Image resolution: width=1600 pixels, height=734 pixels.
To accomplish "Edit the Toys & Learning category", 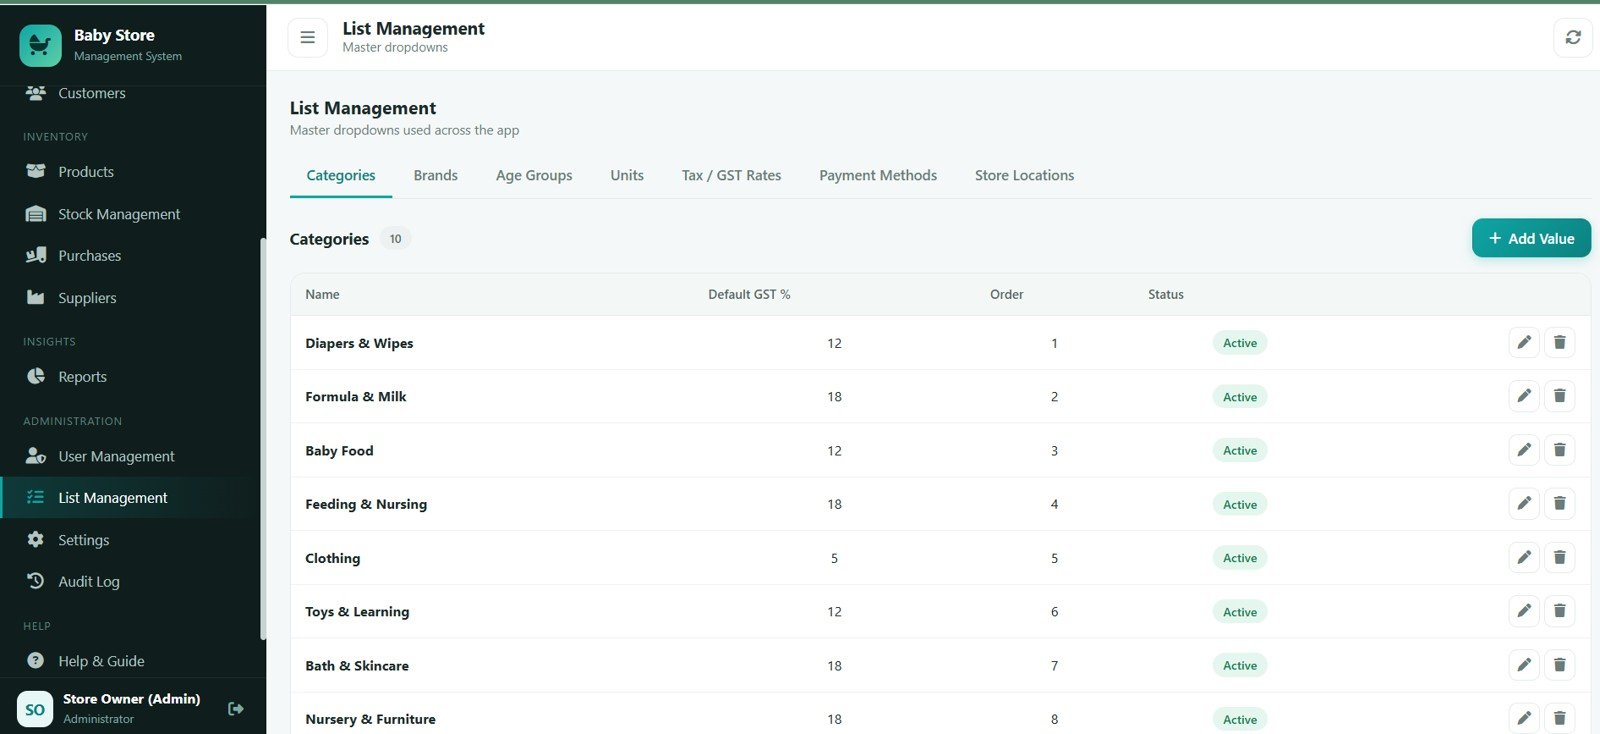I will click(x=1524, y=611).
